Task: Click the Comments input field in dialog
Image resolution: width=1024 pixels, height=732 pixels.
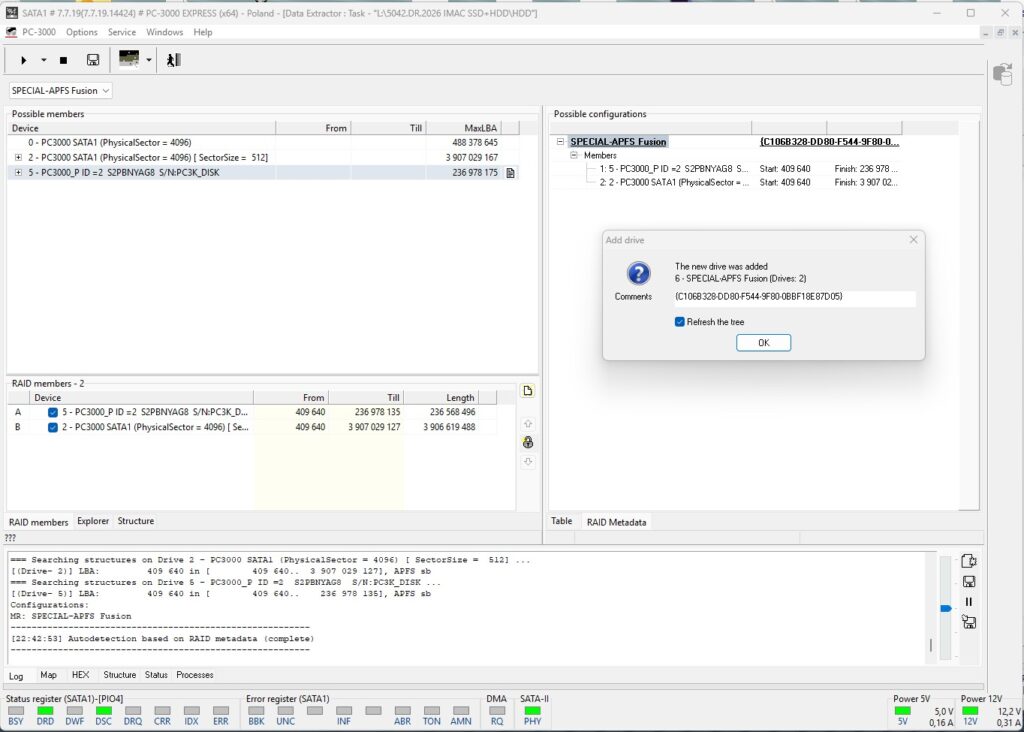Action: tap(795, 297)
